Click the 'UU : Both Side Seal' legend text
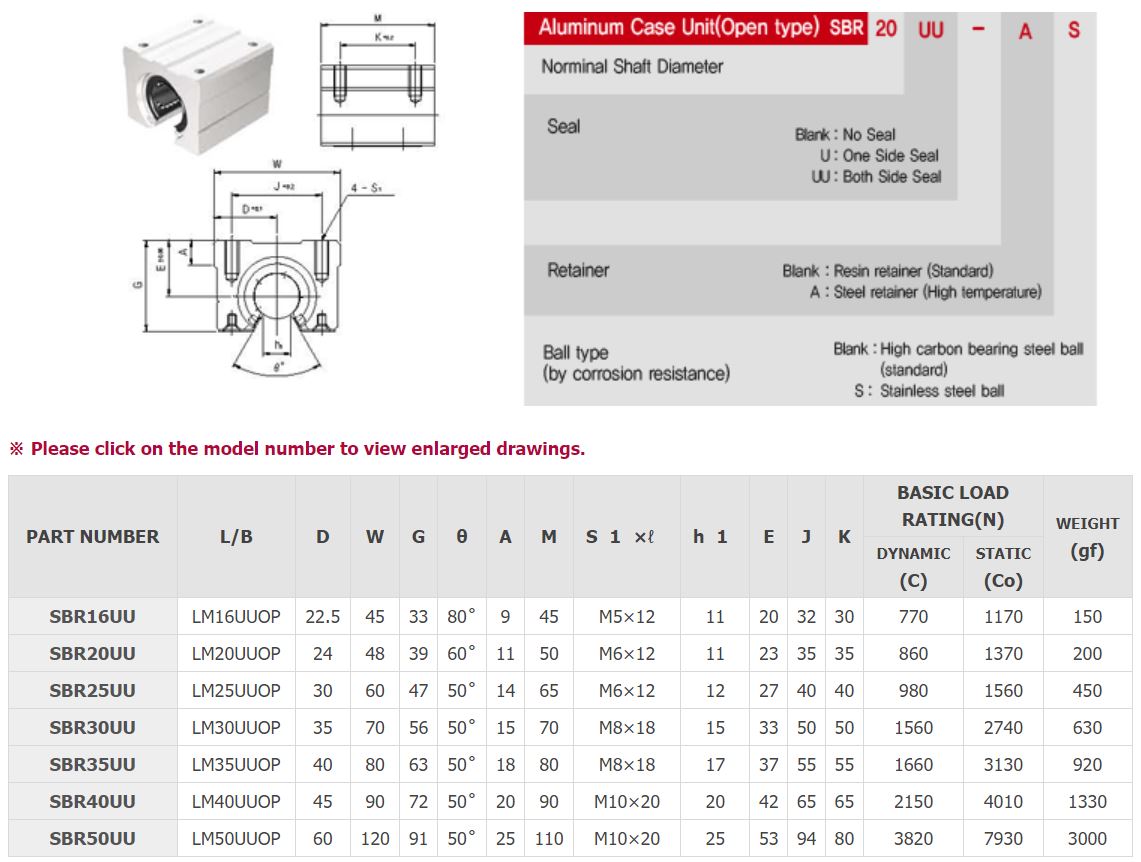The height and width of the screenshot is (862, 1141). (x=876, y=177)
